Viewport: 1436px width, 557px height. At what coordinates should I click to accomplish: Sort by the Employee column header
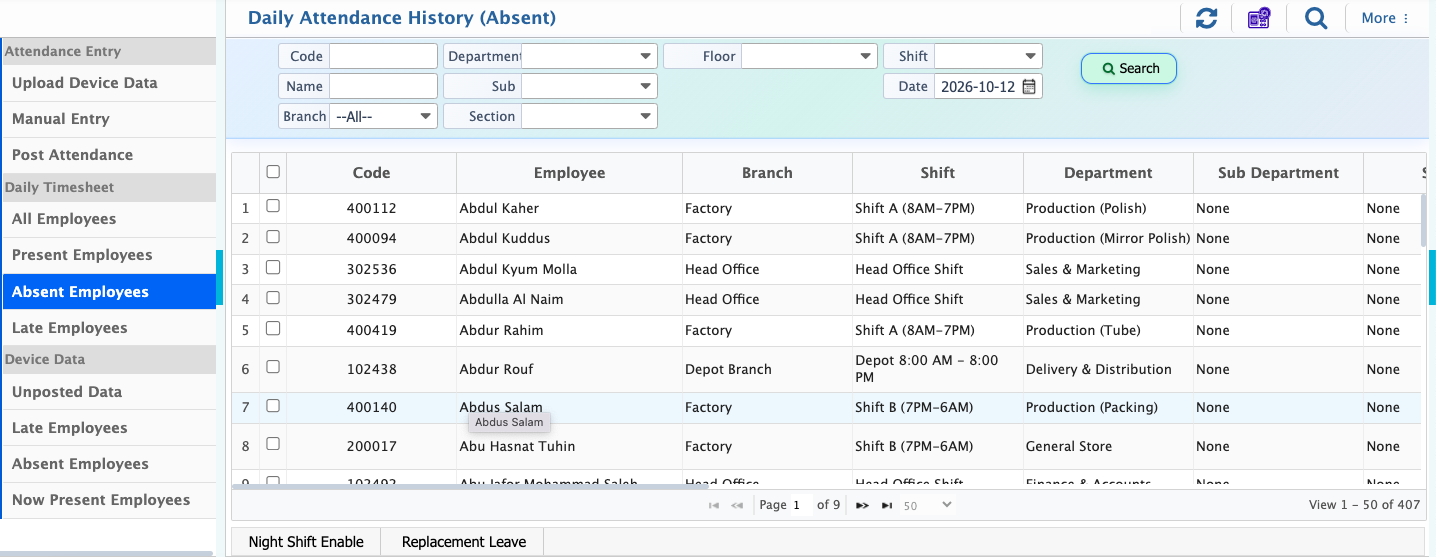point(569,173)
